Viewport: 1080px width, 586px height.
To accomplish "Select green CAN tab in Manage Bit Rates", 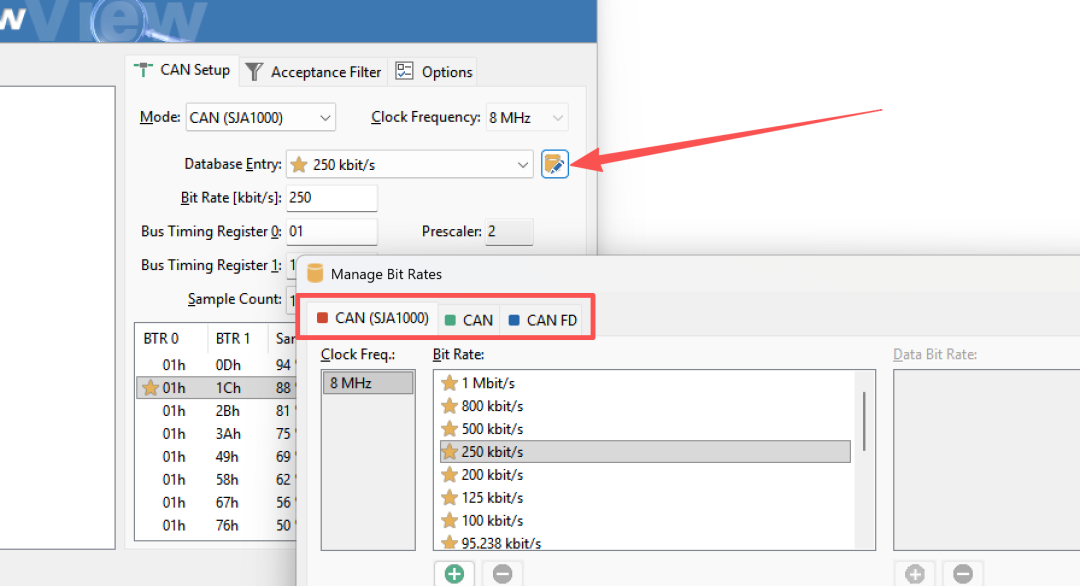I will (469, 320).
